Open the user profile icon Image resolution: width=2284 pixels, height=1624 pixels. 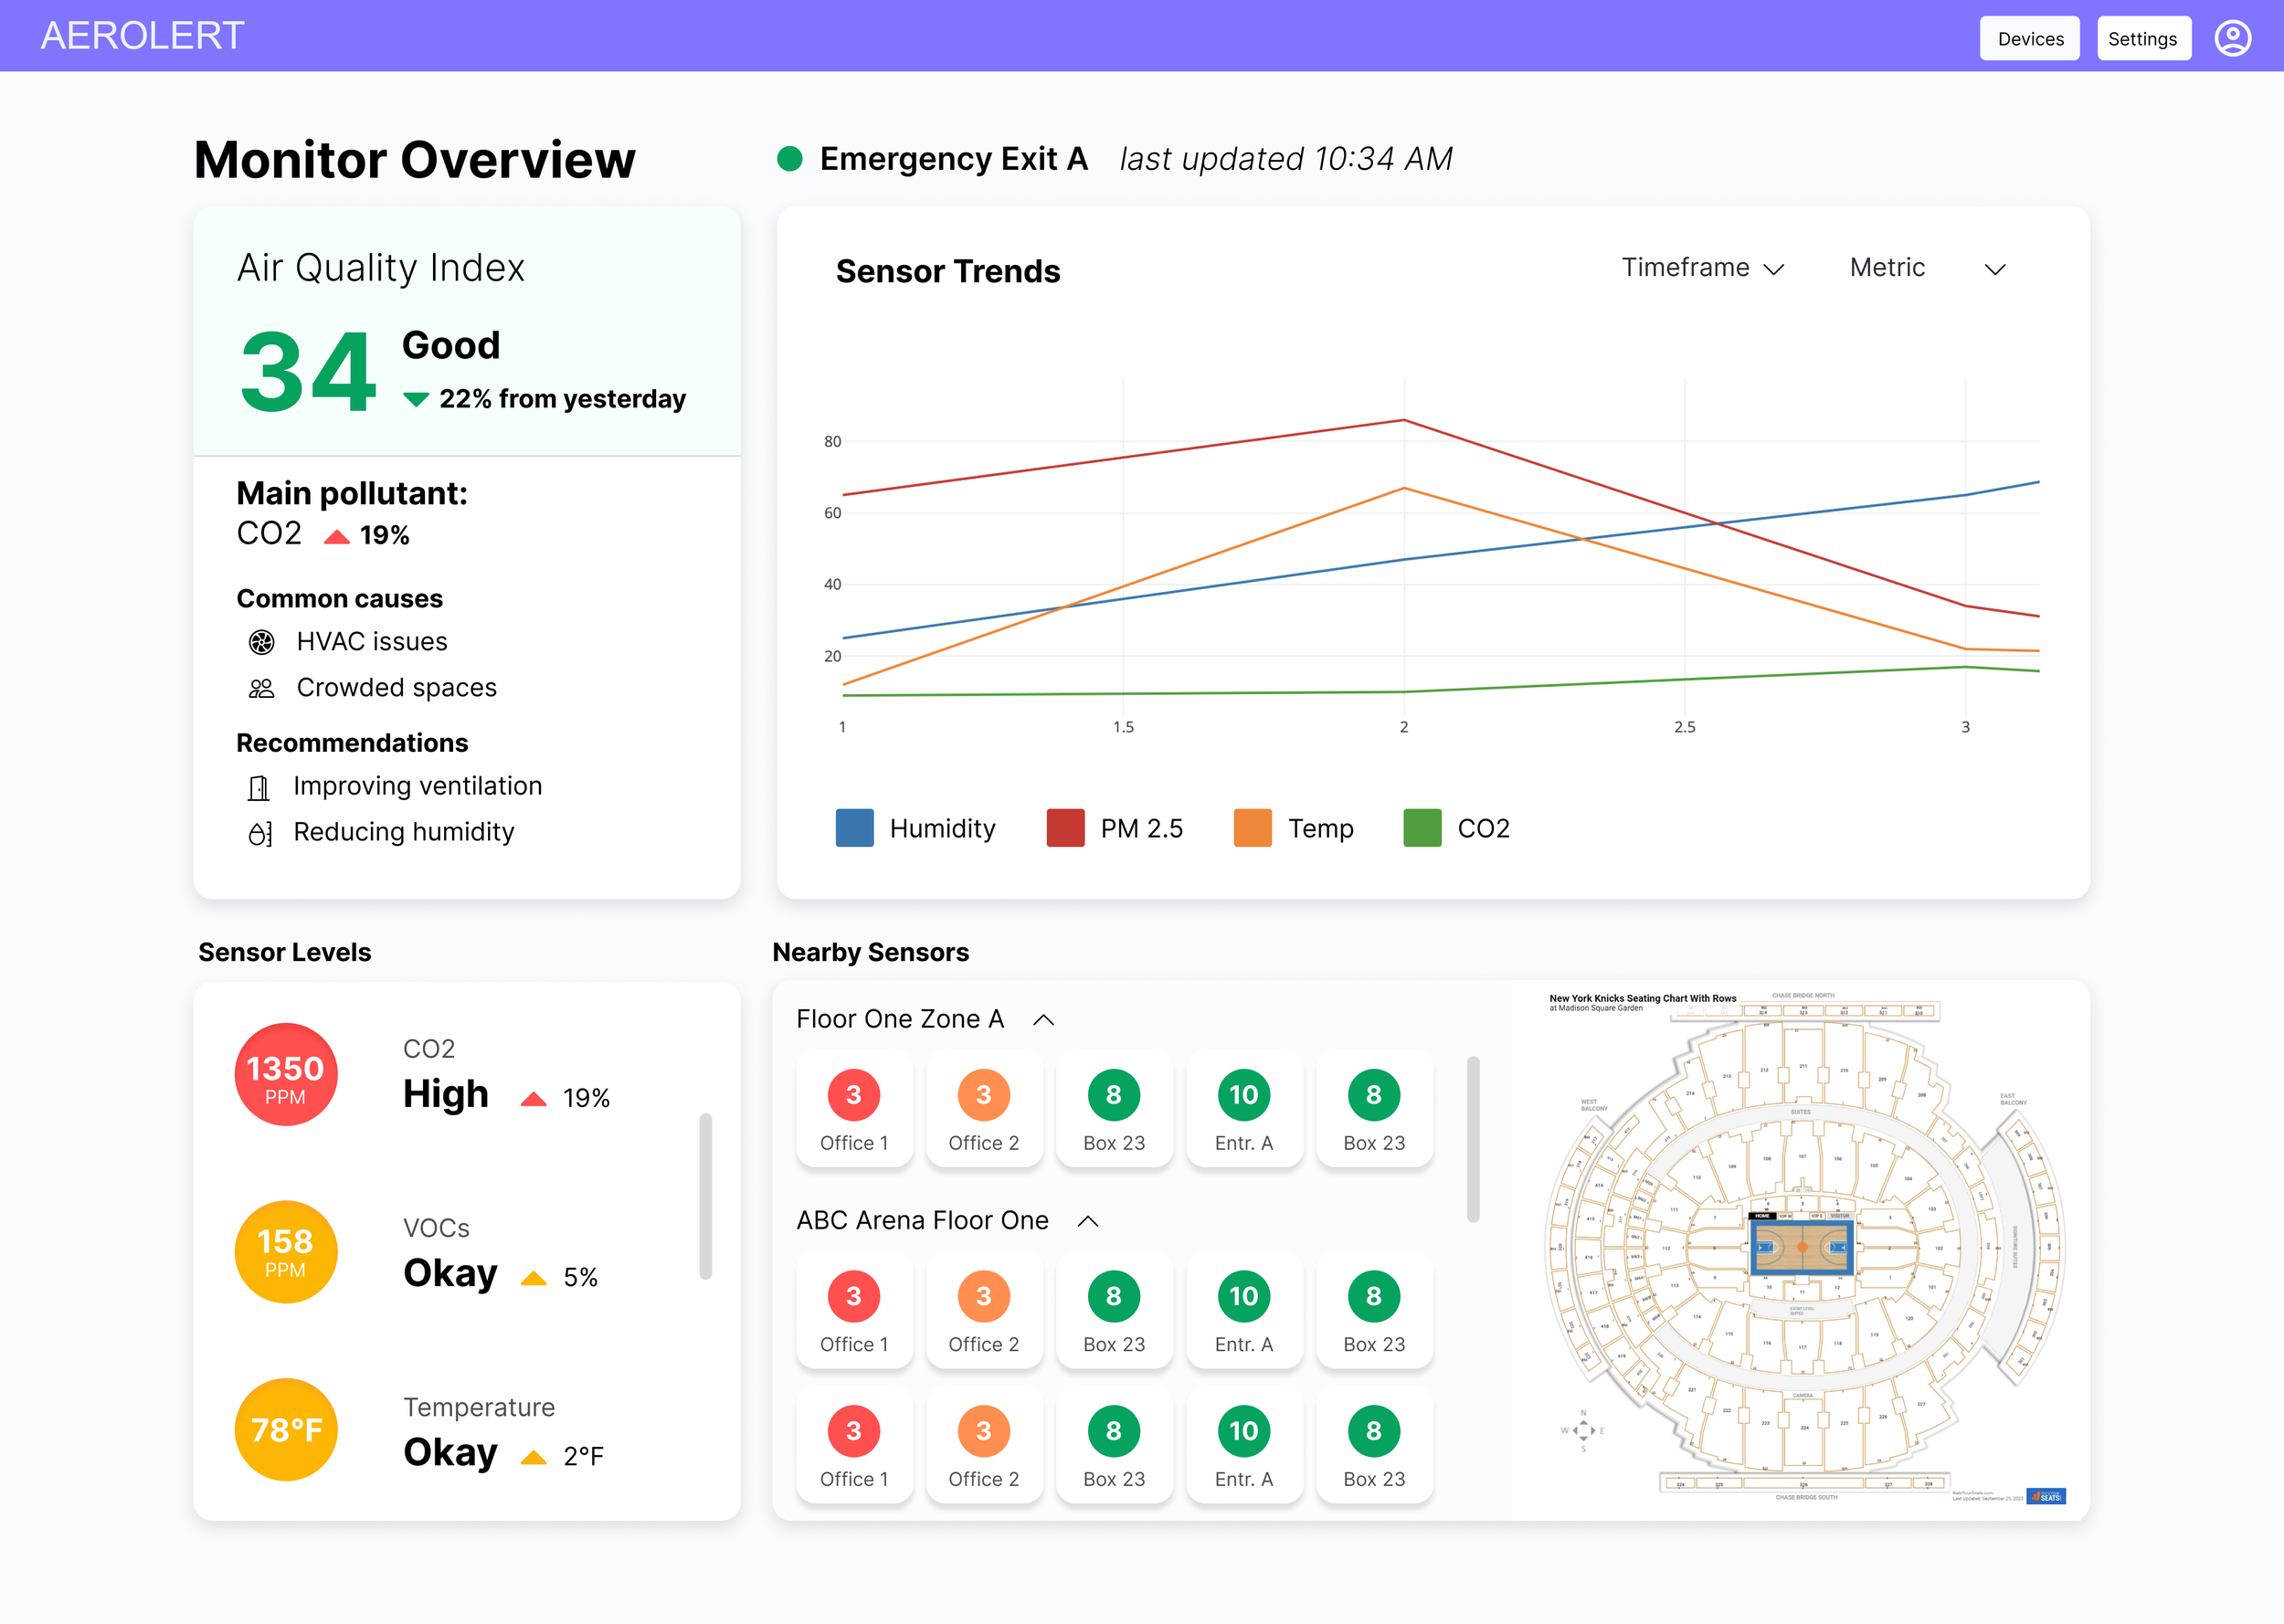tap(2232, 38)
